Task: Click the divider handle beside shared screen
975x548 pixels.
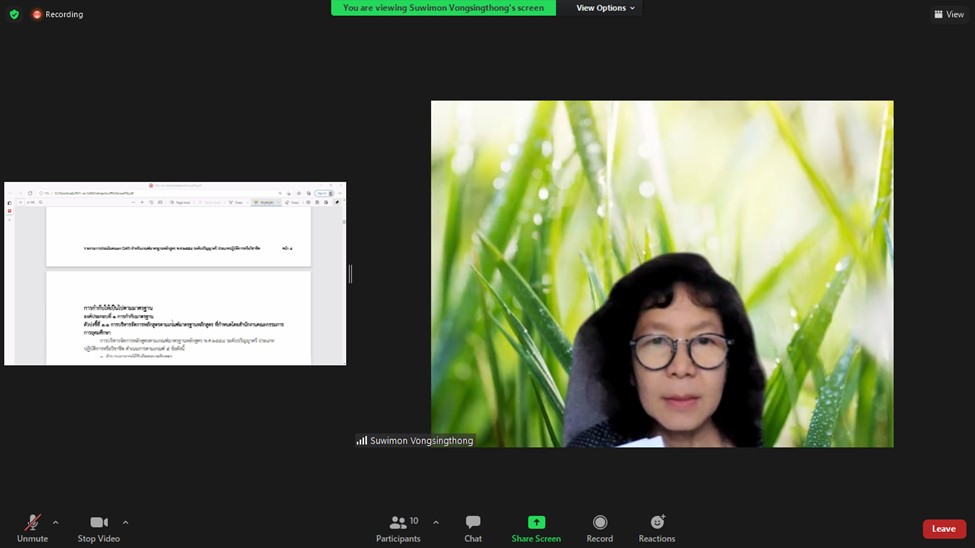Action: click(x=350, y=273)
